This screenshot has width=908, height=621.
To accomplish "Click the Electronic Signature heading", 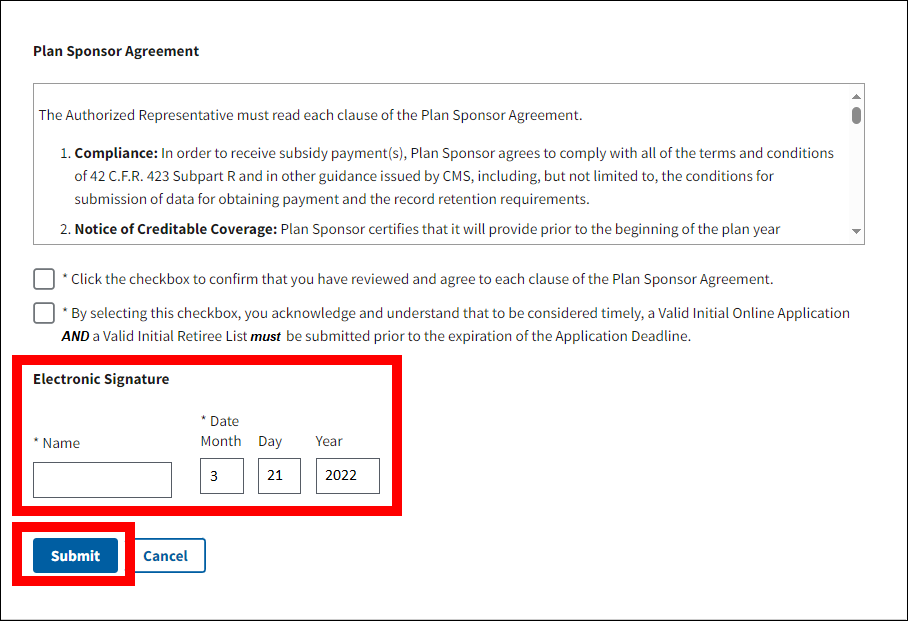I will pos(101,379).
